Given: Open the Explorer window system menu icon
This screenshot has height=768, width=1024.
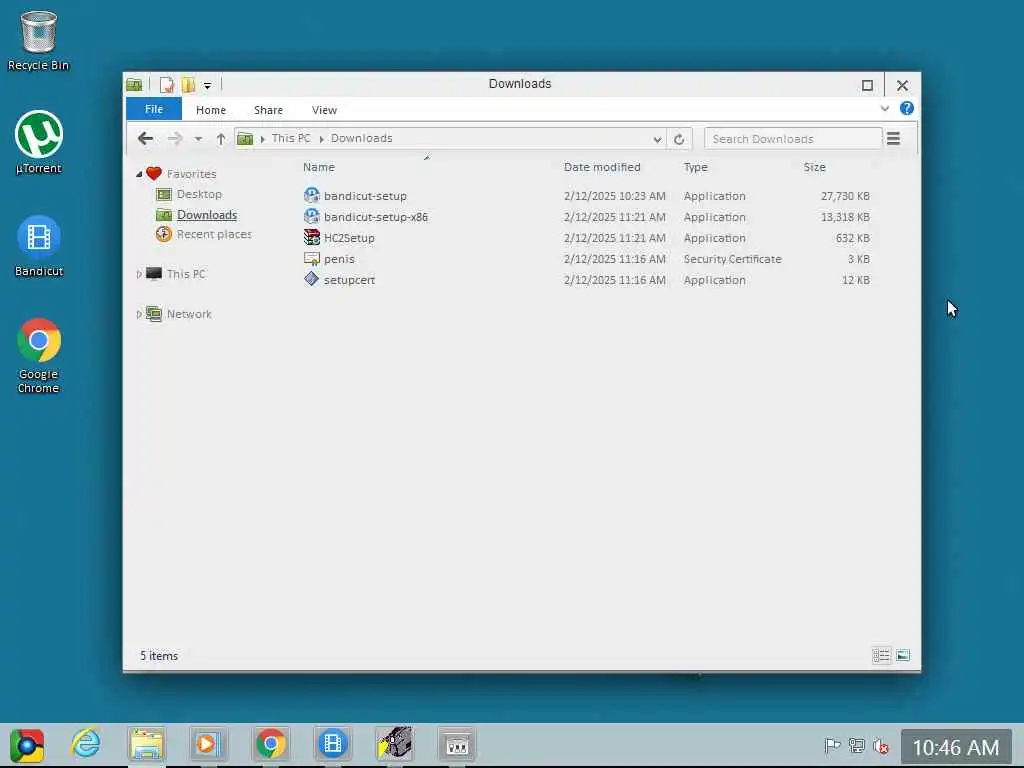Looking at the screenshot, I should (135, 85).
